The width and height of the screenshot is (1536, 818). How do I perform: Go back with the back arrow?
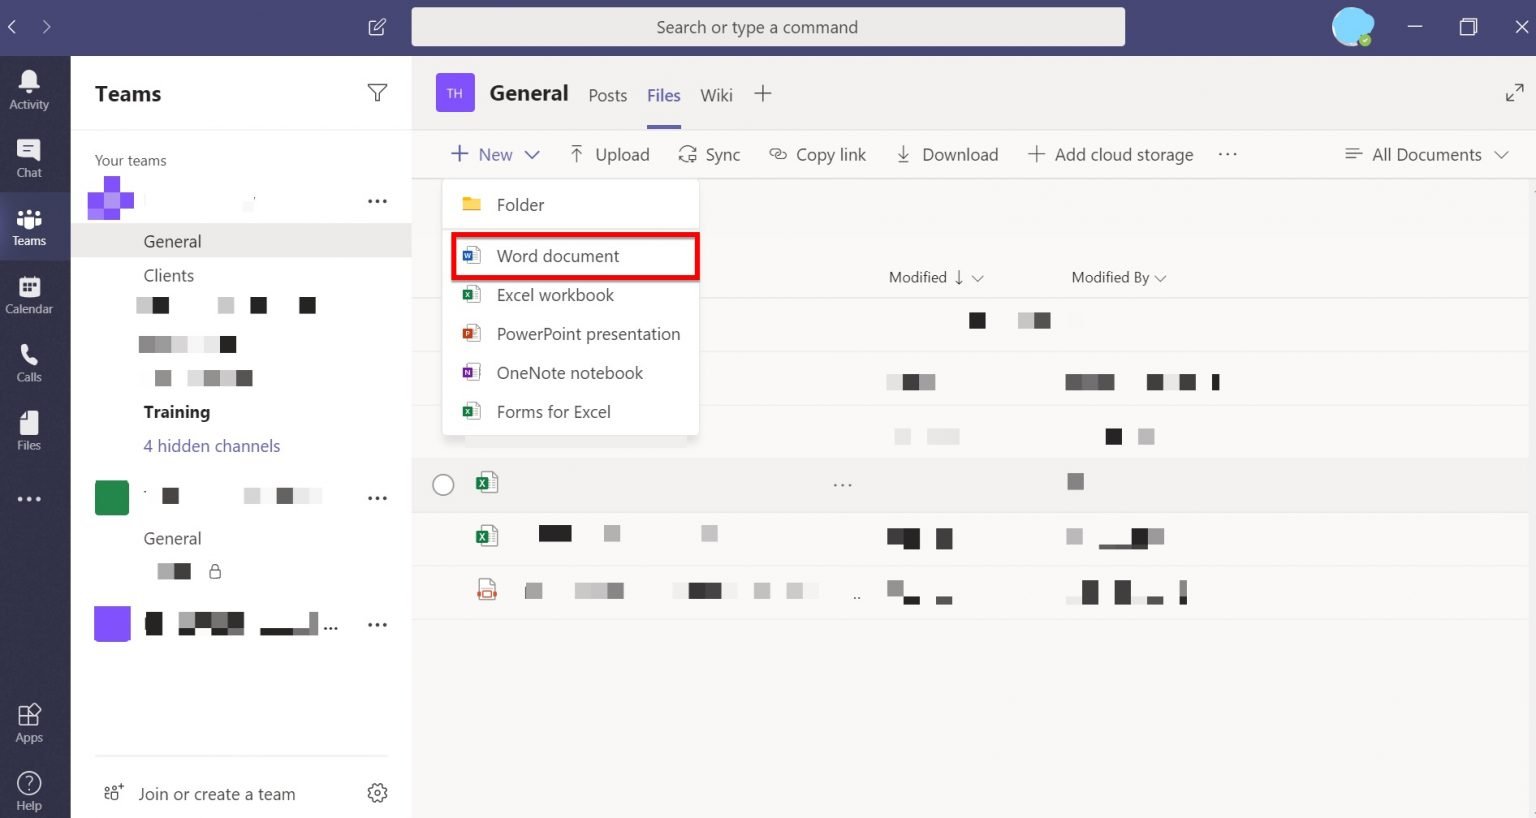(12, 27)
